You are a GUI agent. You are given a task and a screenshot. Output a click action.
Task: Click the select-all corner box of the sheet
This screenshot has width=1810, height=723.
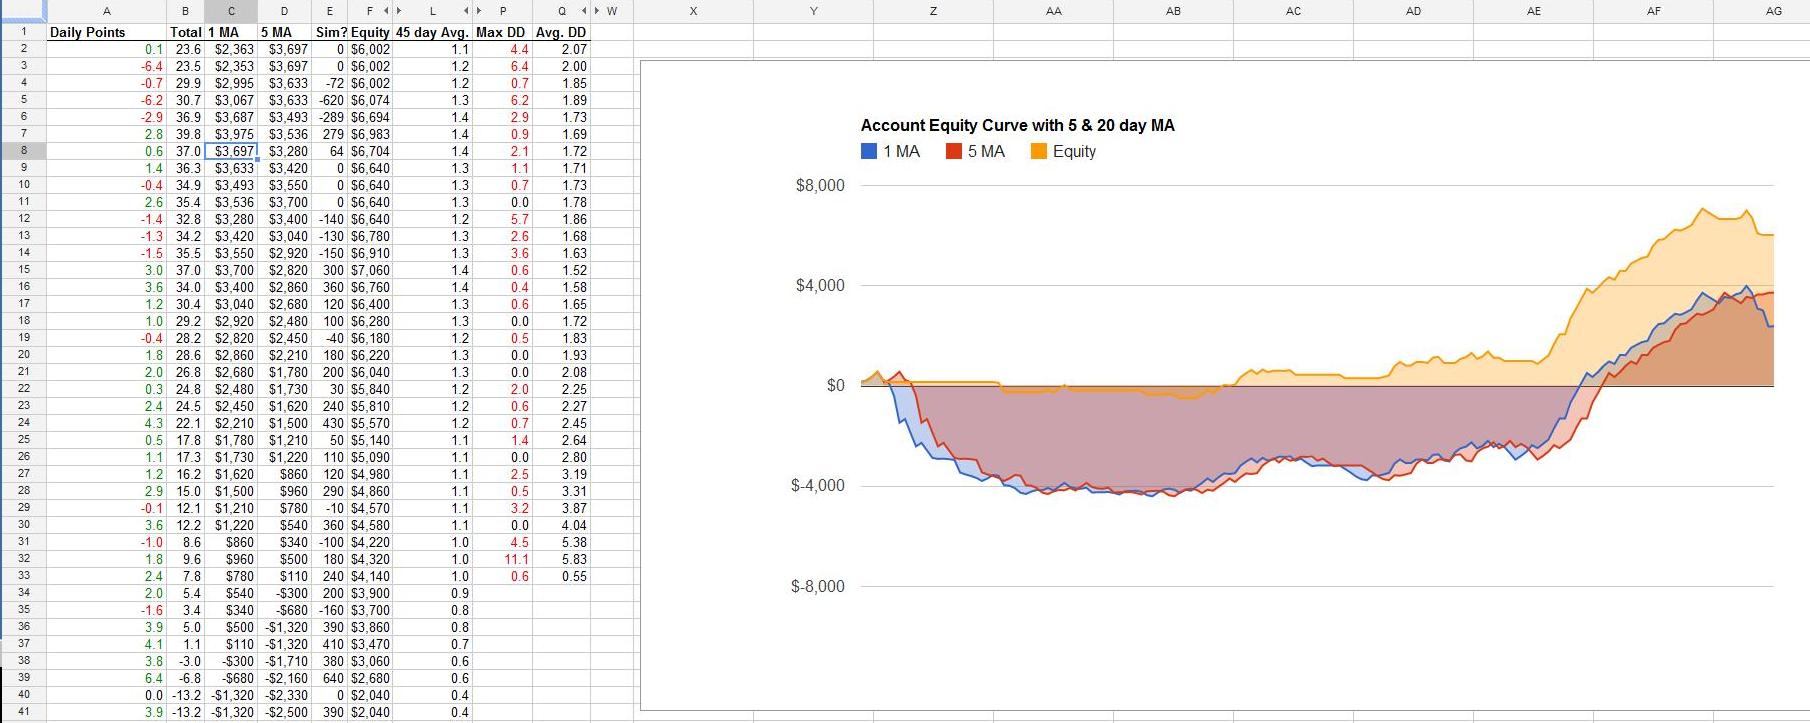click(x=23, y=11)
